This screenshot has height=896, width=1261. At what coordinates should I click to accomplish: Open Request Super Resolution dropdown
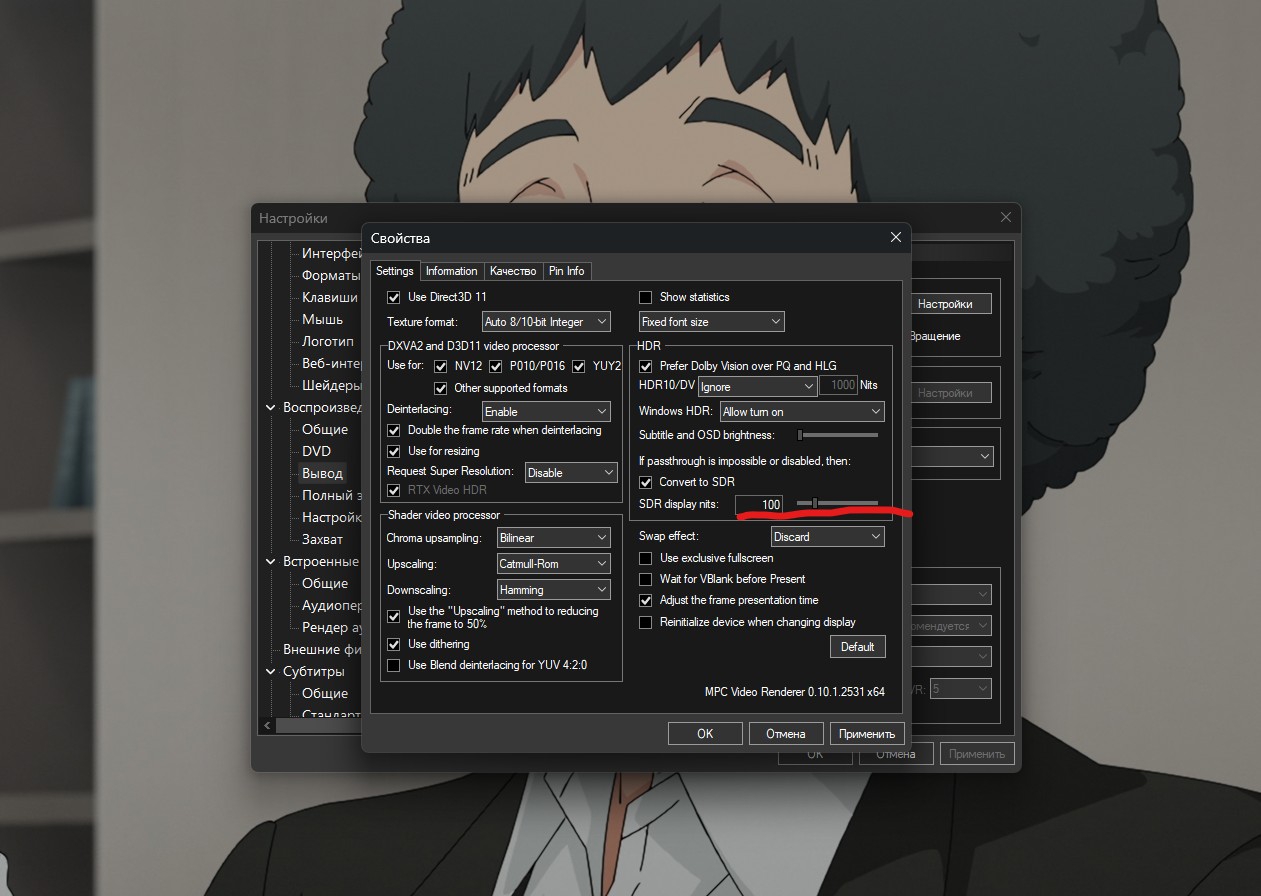tap(571, 472)
